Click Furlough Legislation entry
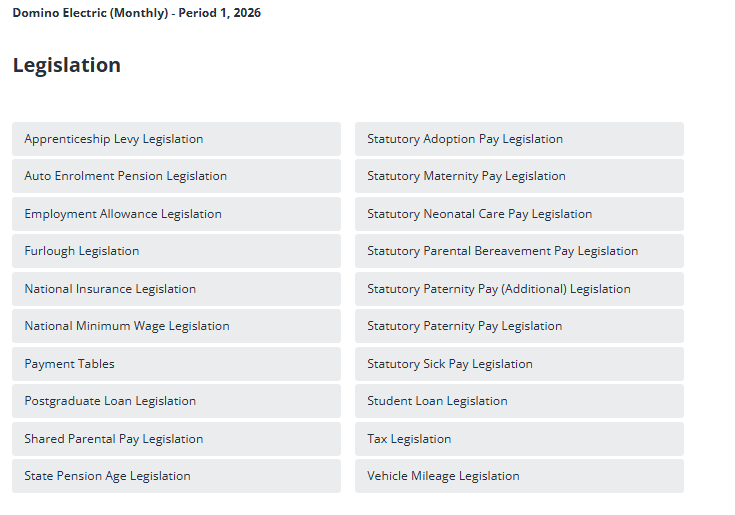This screenshot has height=515, width=735. (x=82, y=251)
